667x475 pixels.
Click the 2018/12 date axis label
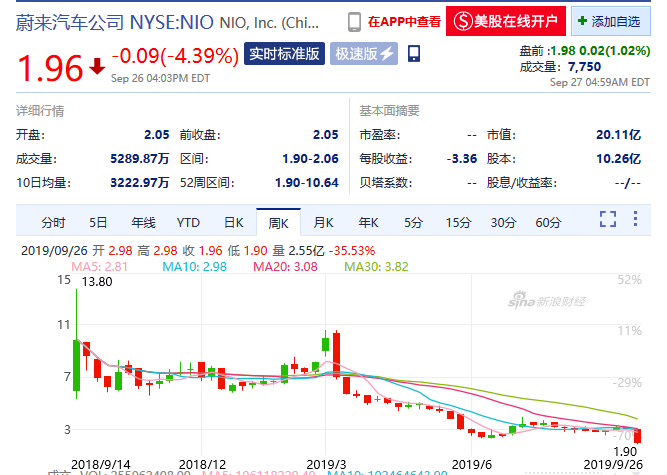[202, 464]
